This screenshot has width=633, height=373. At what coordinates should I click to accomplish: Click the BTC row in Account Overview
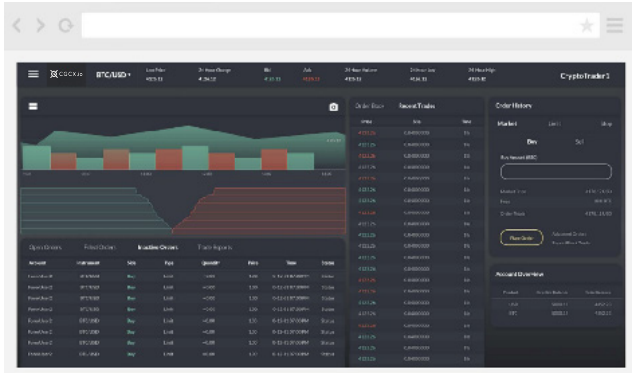[556, 313]
